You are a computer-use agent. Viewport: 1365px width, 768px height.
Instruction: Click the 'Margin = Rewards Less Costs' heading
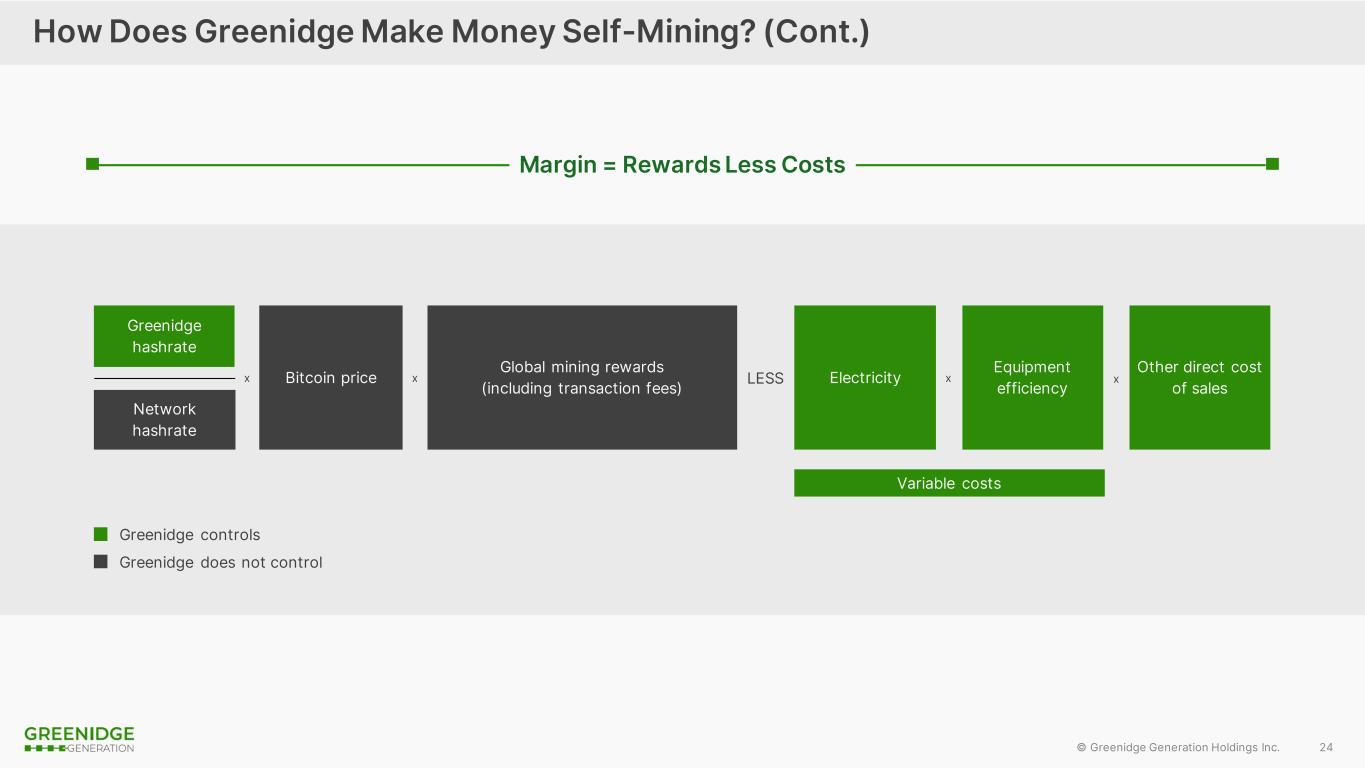pos(682,165)
